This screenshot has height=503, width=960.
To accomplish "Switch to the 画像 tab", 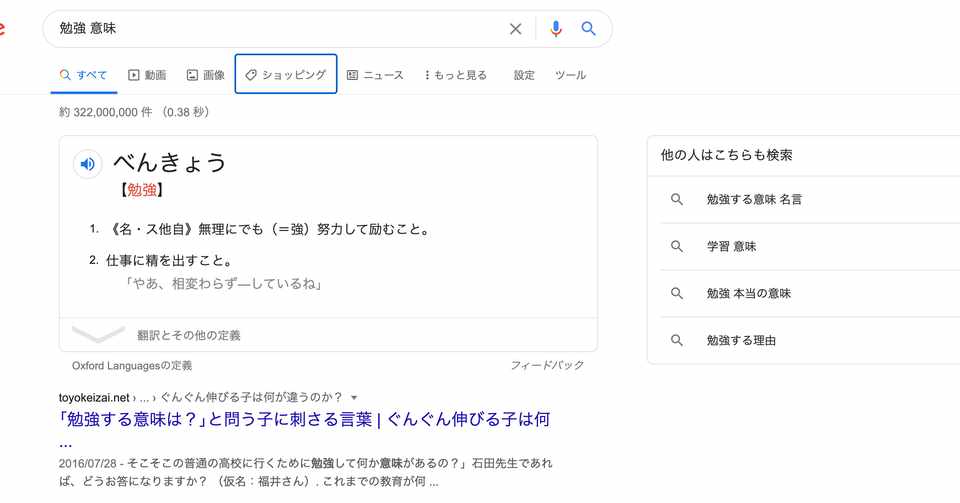I will point(206,75).
